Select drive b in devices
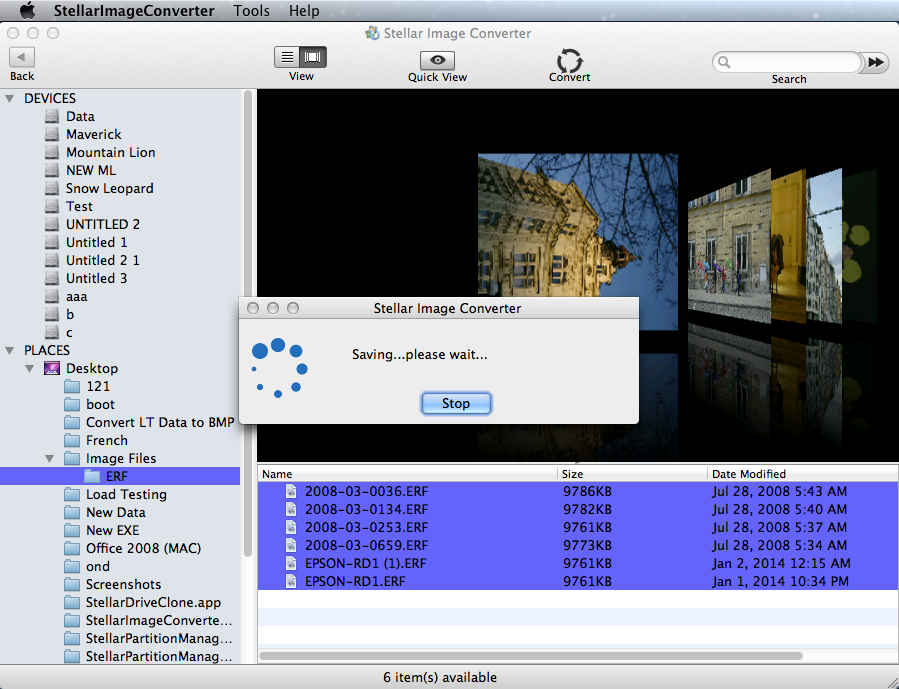The height and width of the screenshot is (689, 899). pyautogui.click(x=52, y=314)
